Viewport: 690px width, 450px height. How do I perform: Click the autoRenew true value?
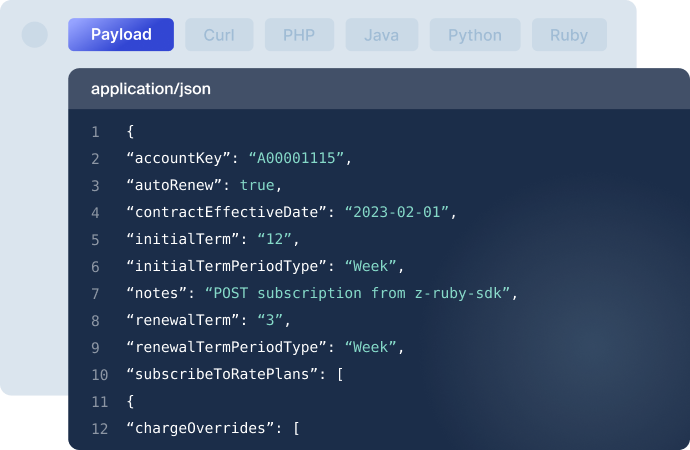tap(260, 186)
